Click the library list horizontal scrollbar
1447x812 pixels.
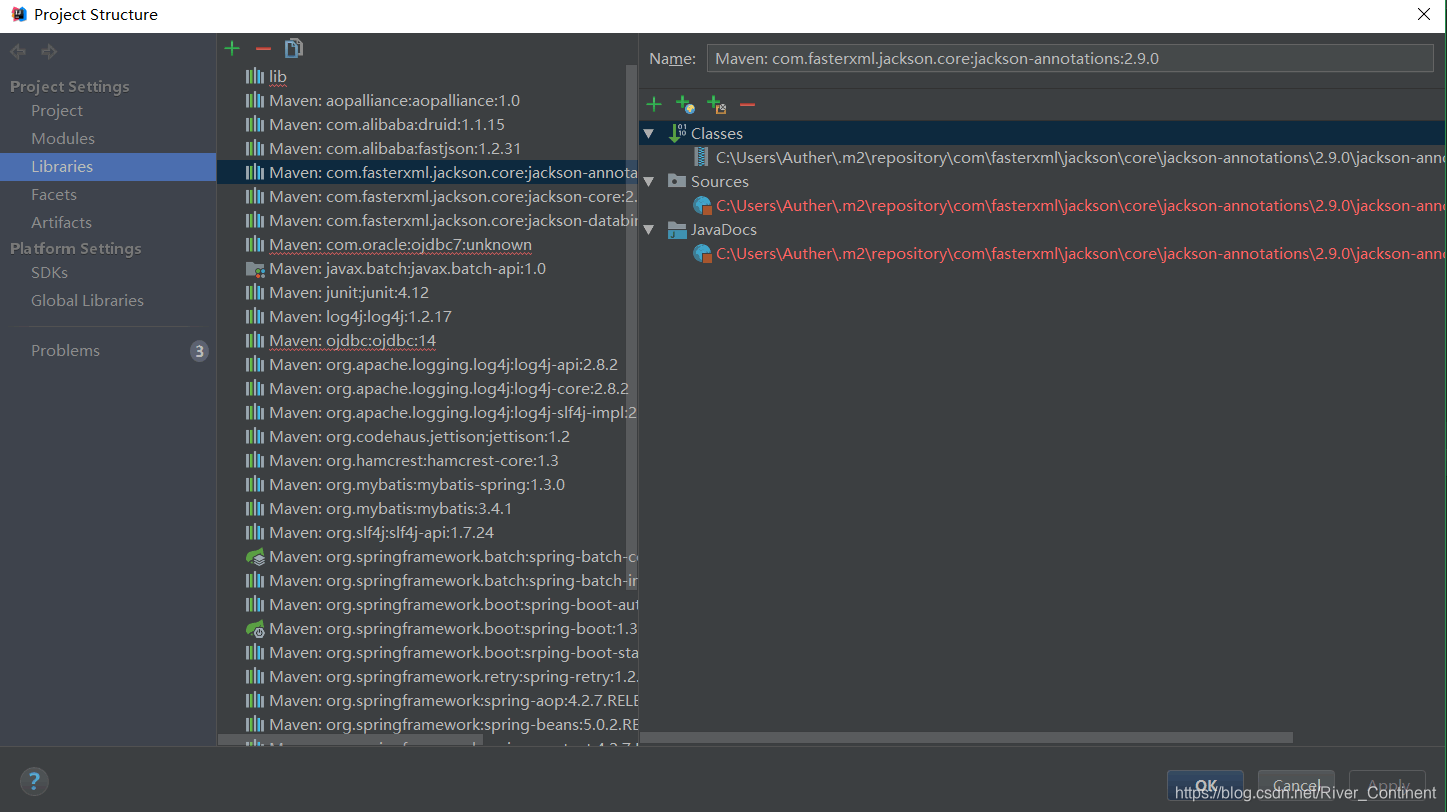pos(350,740)
